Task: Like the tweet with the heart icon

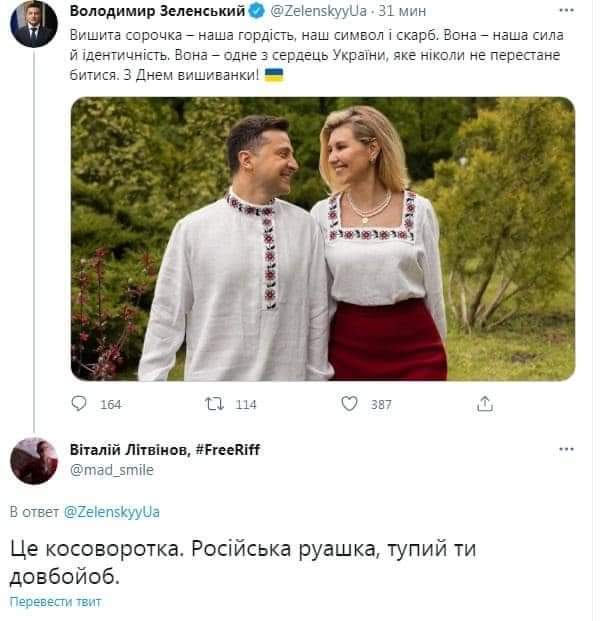Action: [x=349, y=405]
